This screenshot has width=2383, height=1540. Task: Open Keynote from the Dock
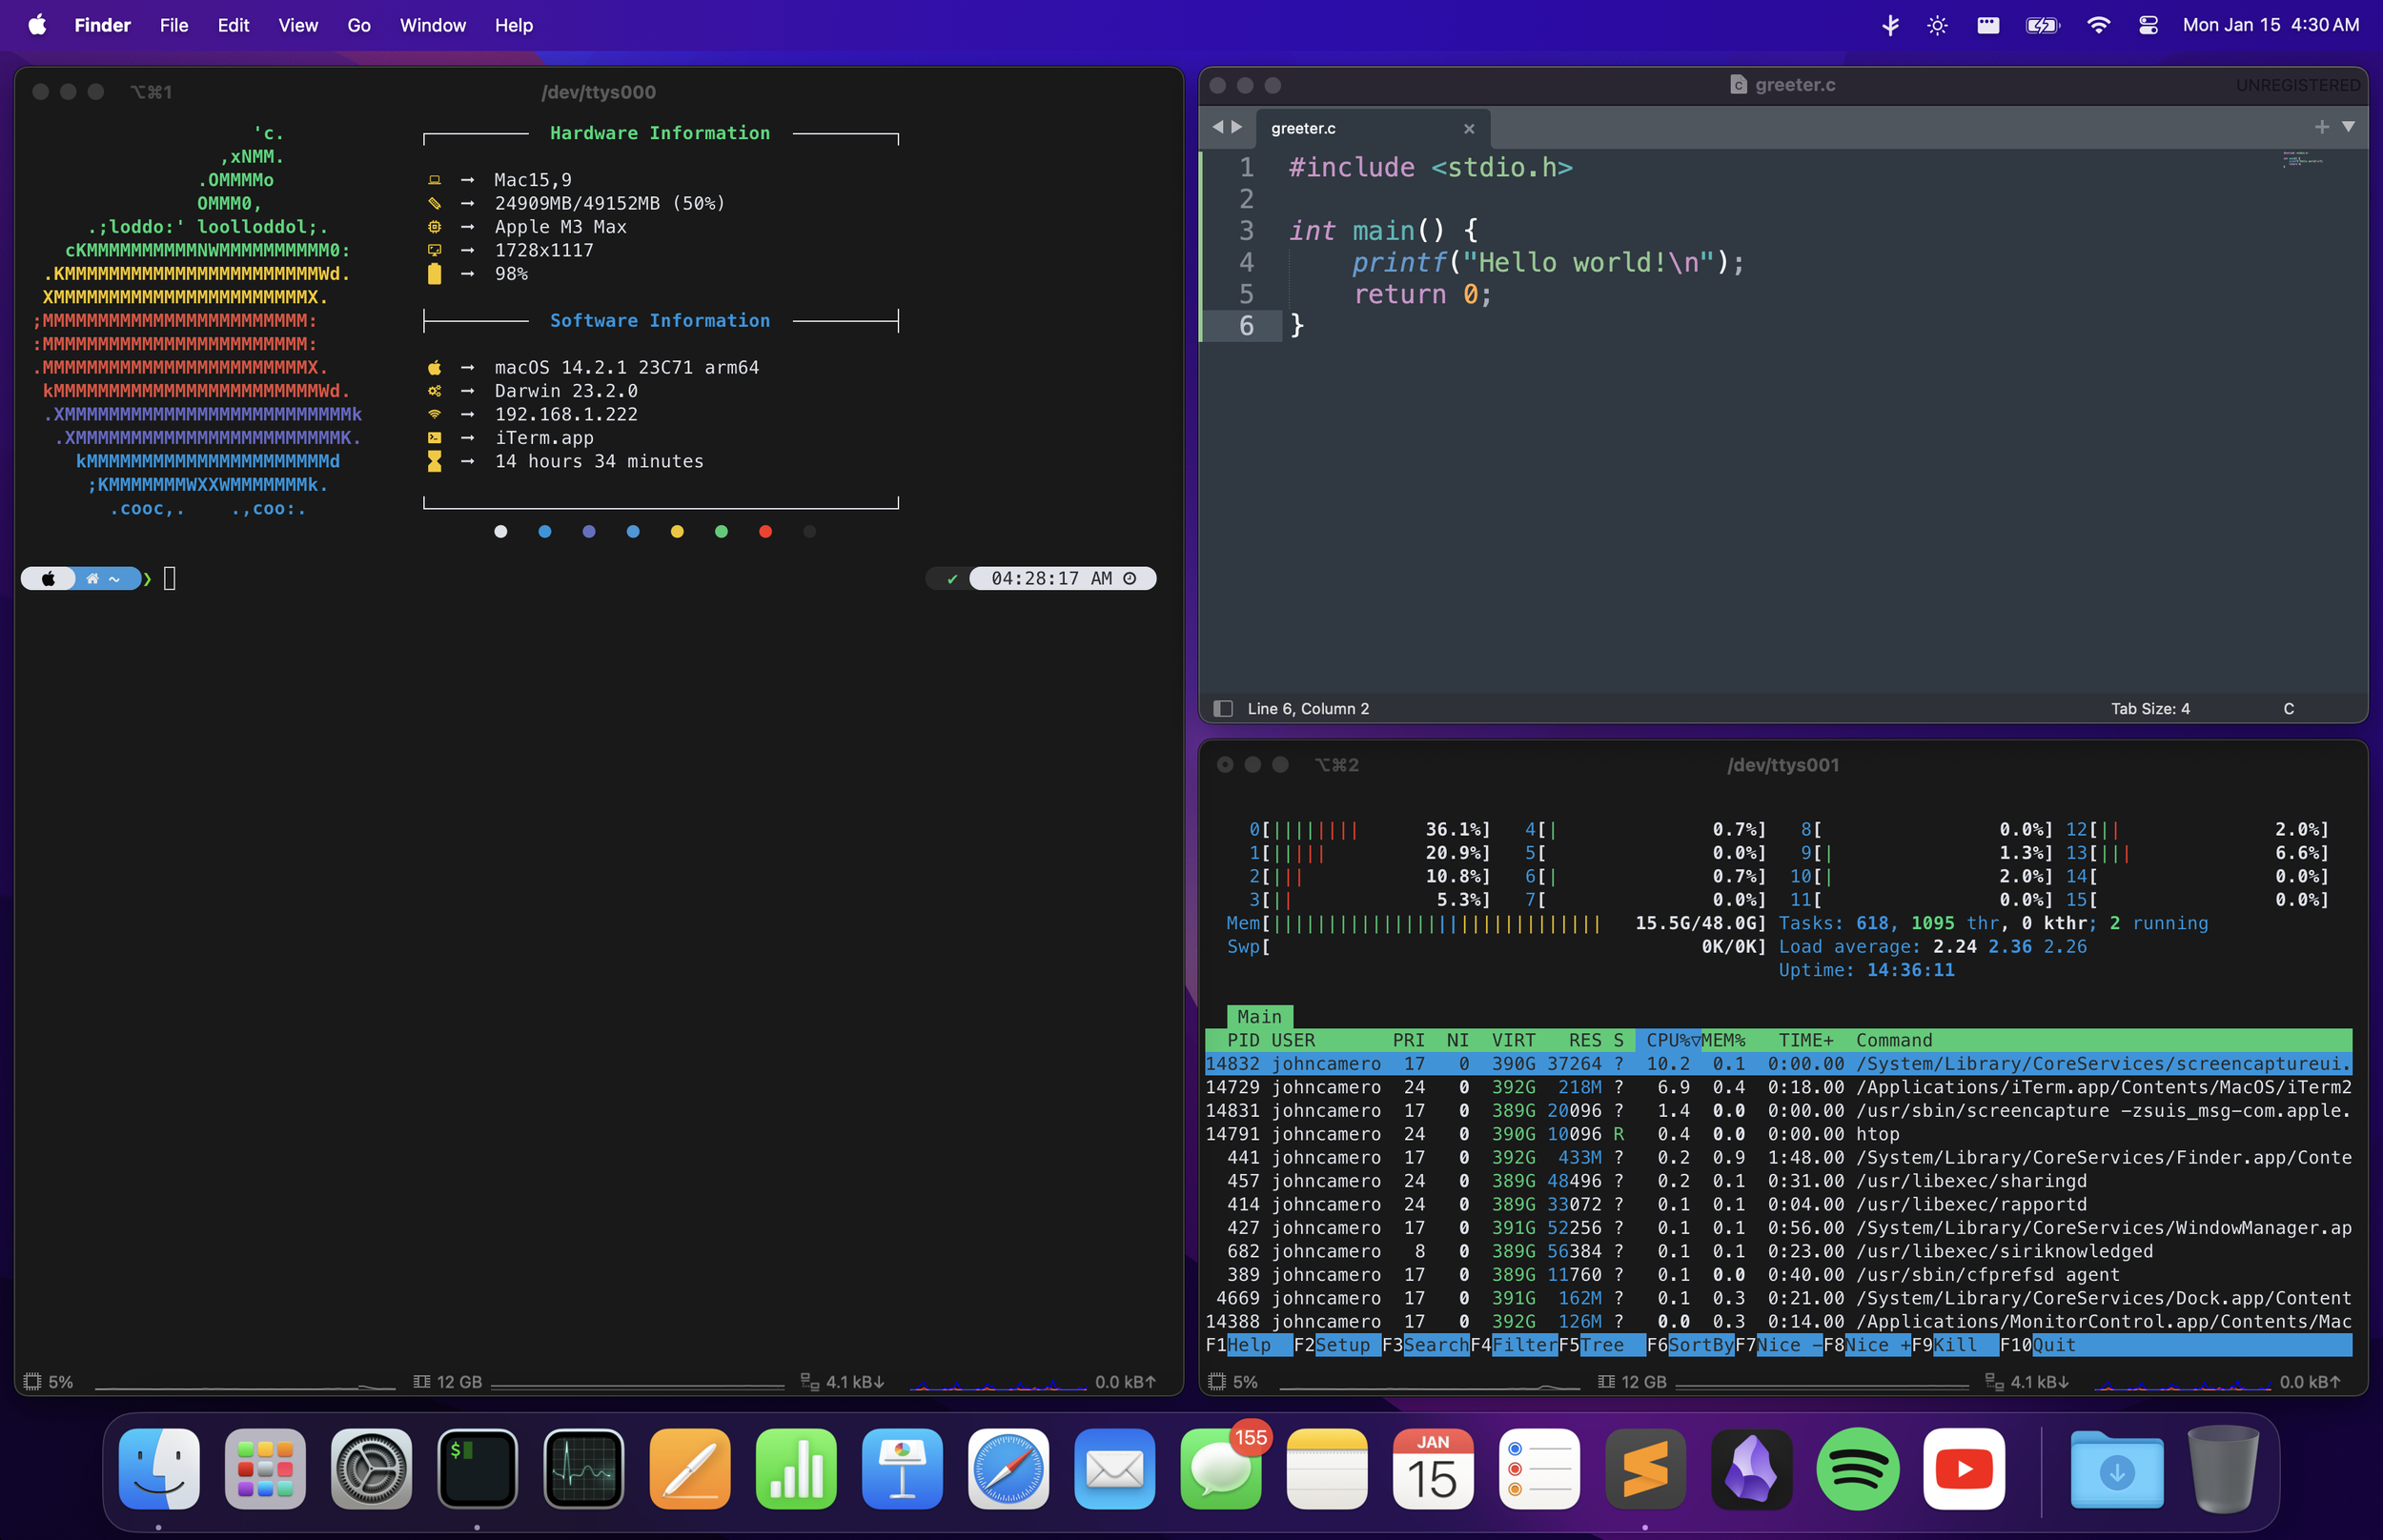[x=902, y=1468]
